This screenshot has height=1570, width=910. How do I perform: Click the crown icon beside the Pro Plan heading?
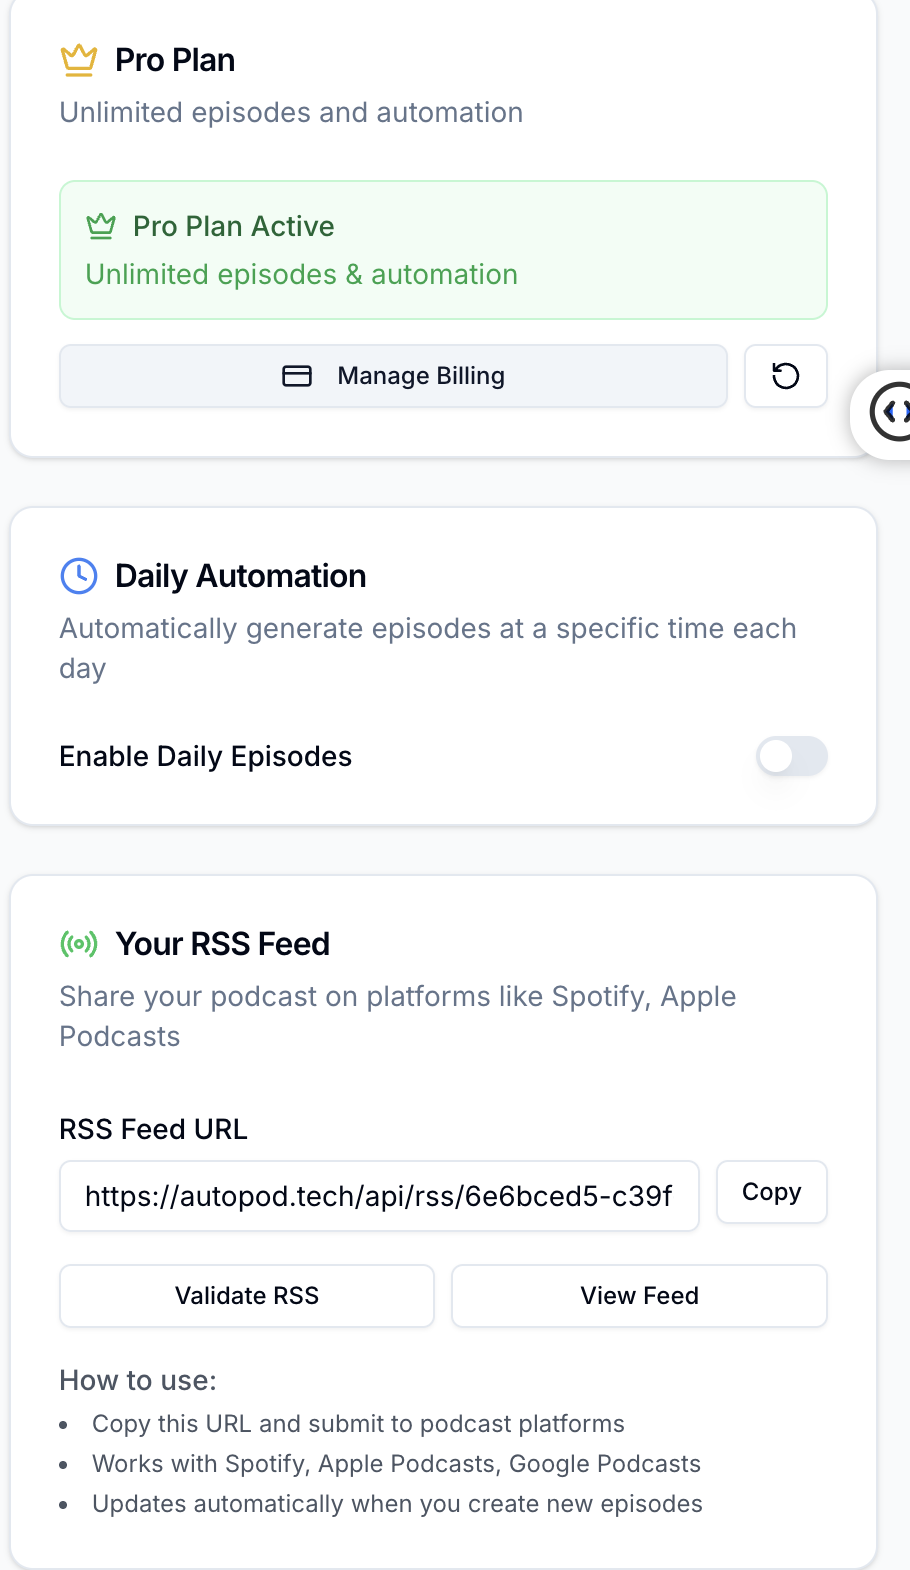(x=79, y=59)
